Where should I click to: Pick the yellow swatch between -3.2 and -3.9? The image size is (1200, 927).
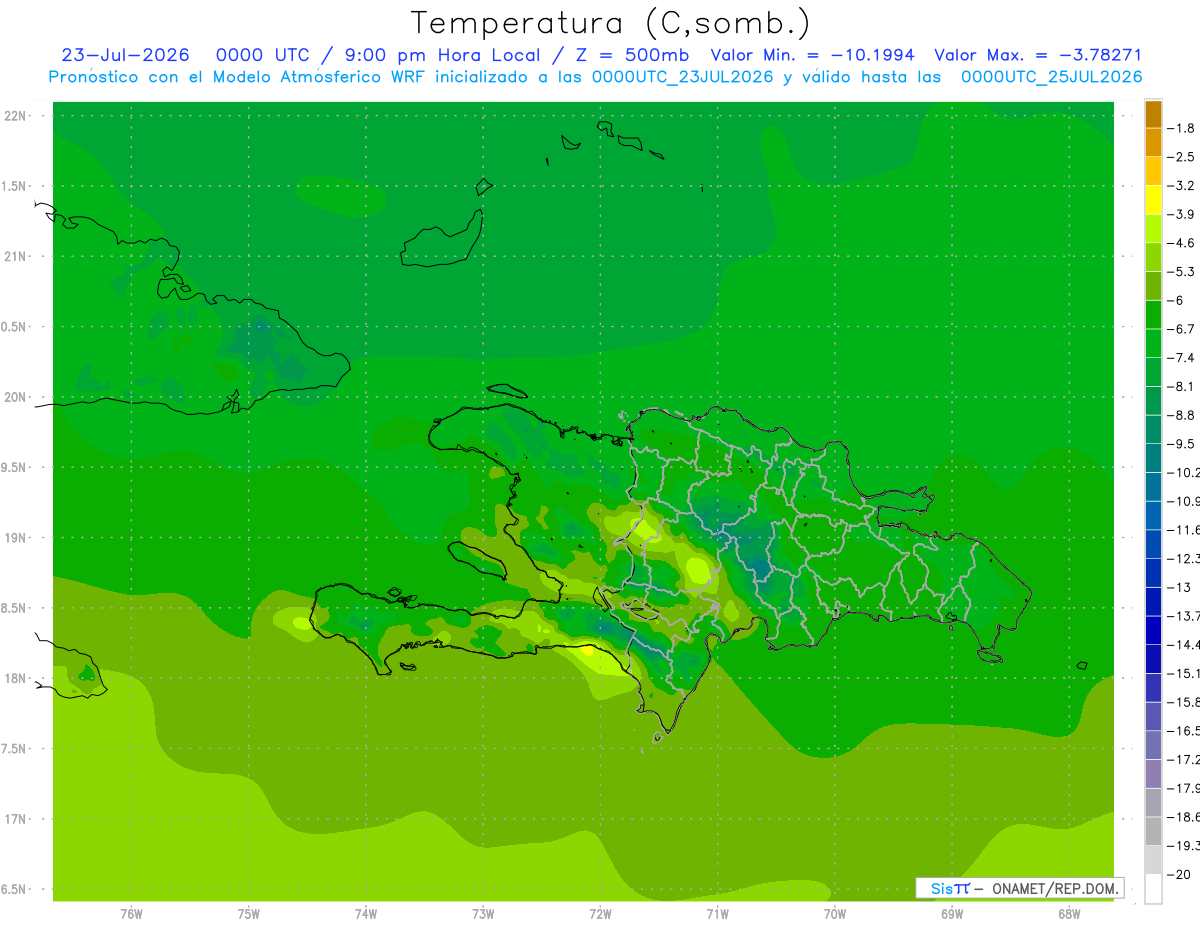(1153, 200)
